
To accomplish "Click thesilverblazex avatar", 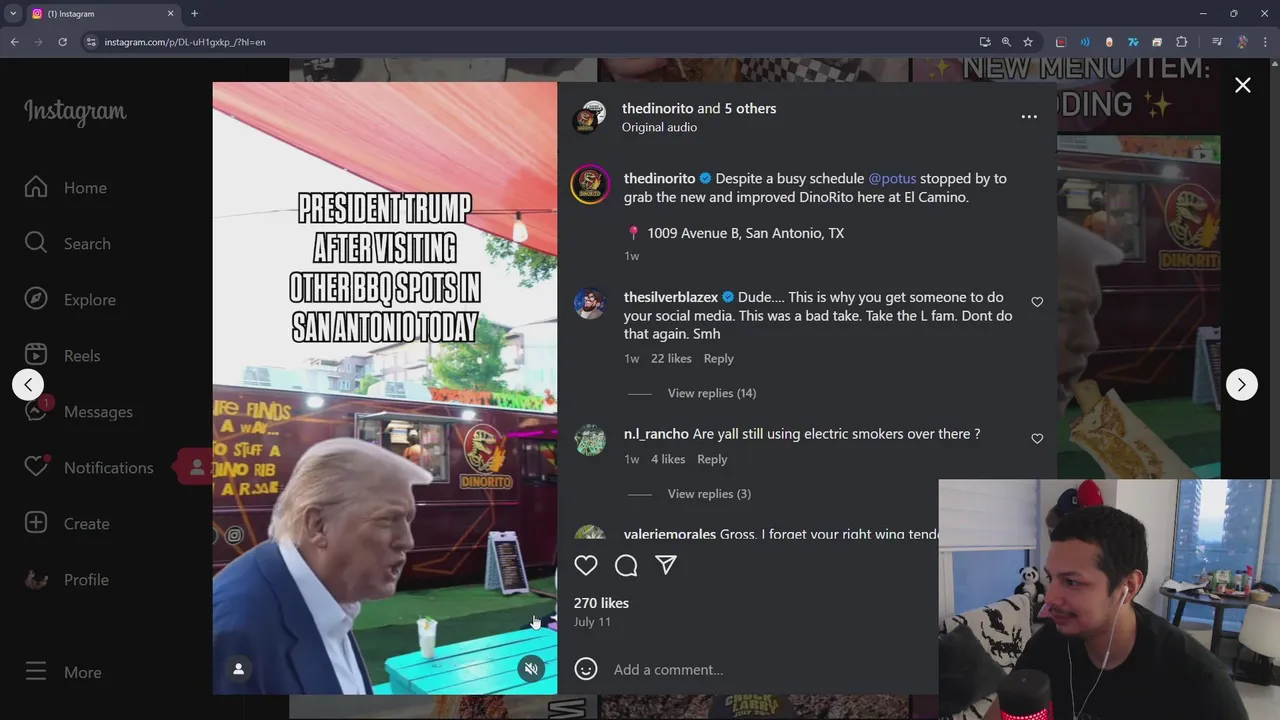I will coord(590,304).
